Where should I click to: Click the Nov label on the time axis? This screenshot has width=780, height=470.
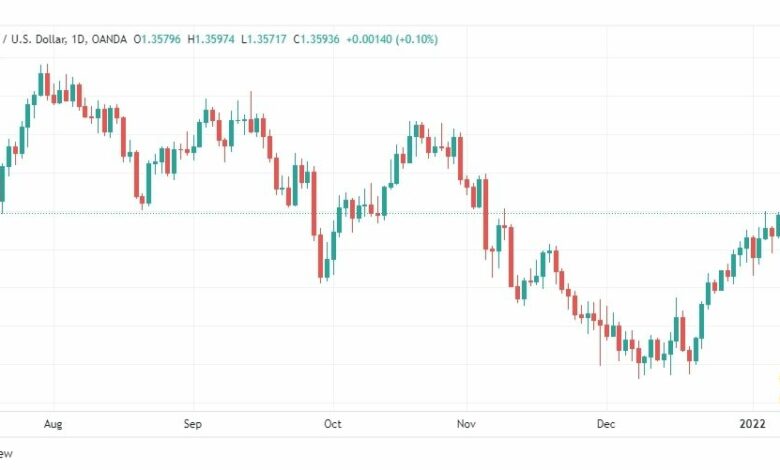pos(466,424)
